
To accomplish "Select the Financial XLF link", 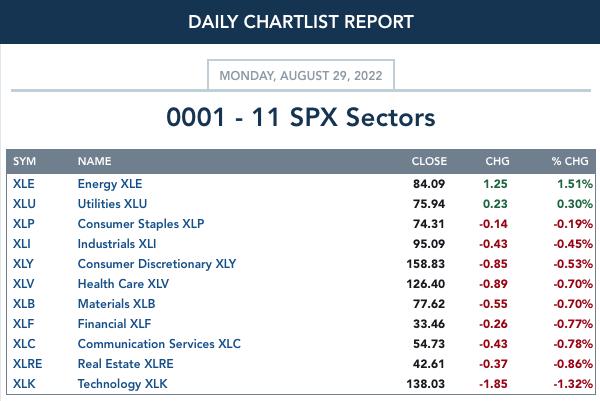I will [114, 324].
